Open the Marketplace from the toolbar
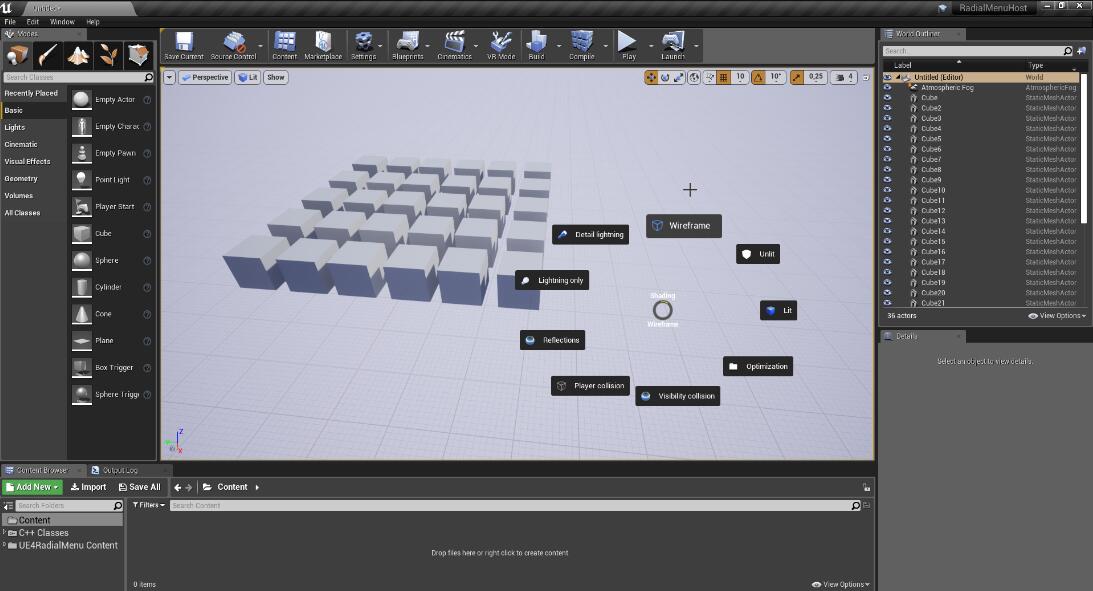 tap(322, 44)
